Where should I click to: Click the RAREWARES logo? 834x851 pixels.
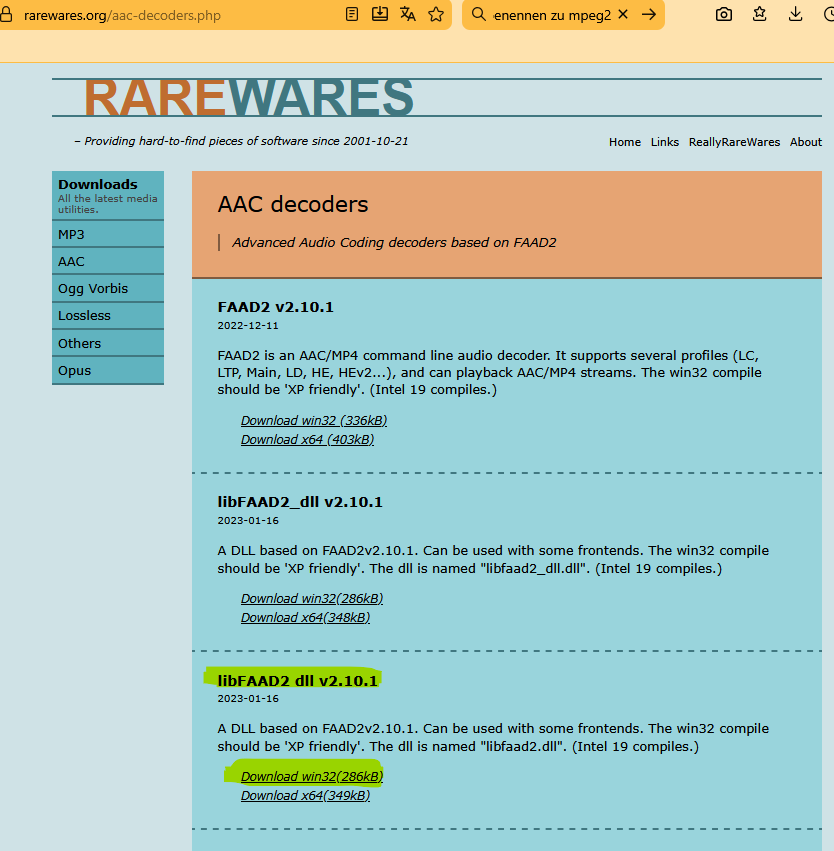pos(249,98)
